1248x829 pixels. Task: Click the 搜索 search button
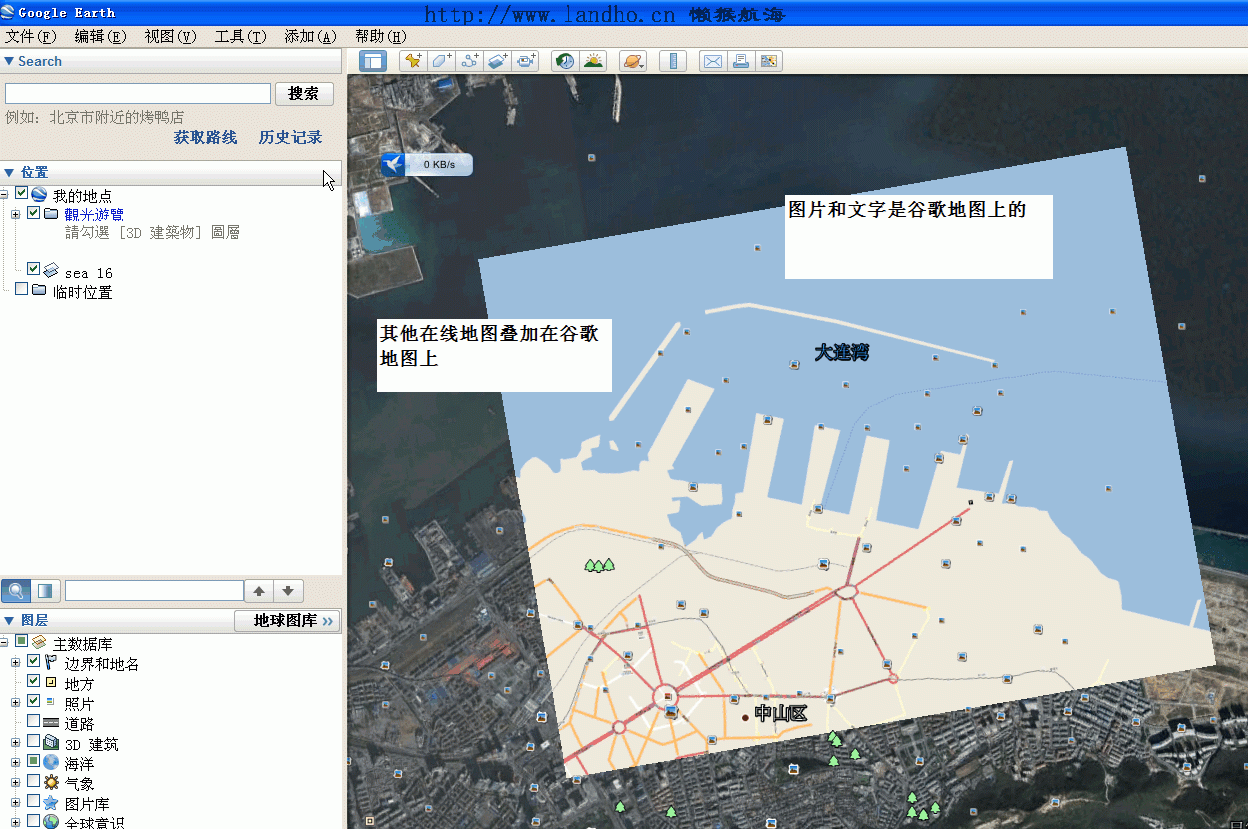[304, 93]
